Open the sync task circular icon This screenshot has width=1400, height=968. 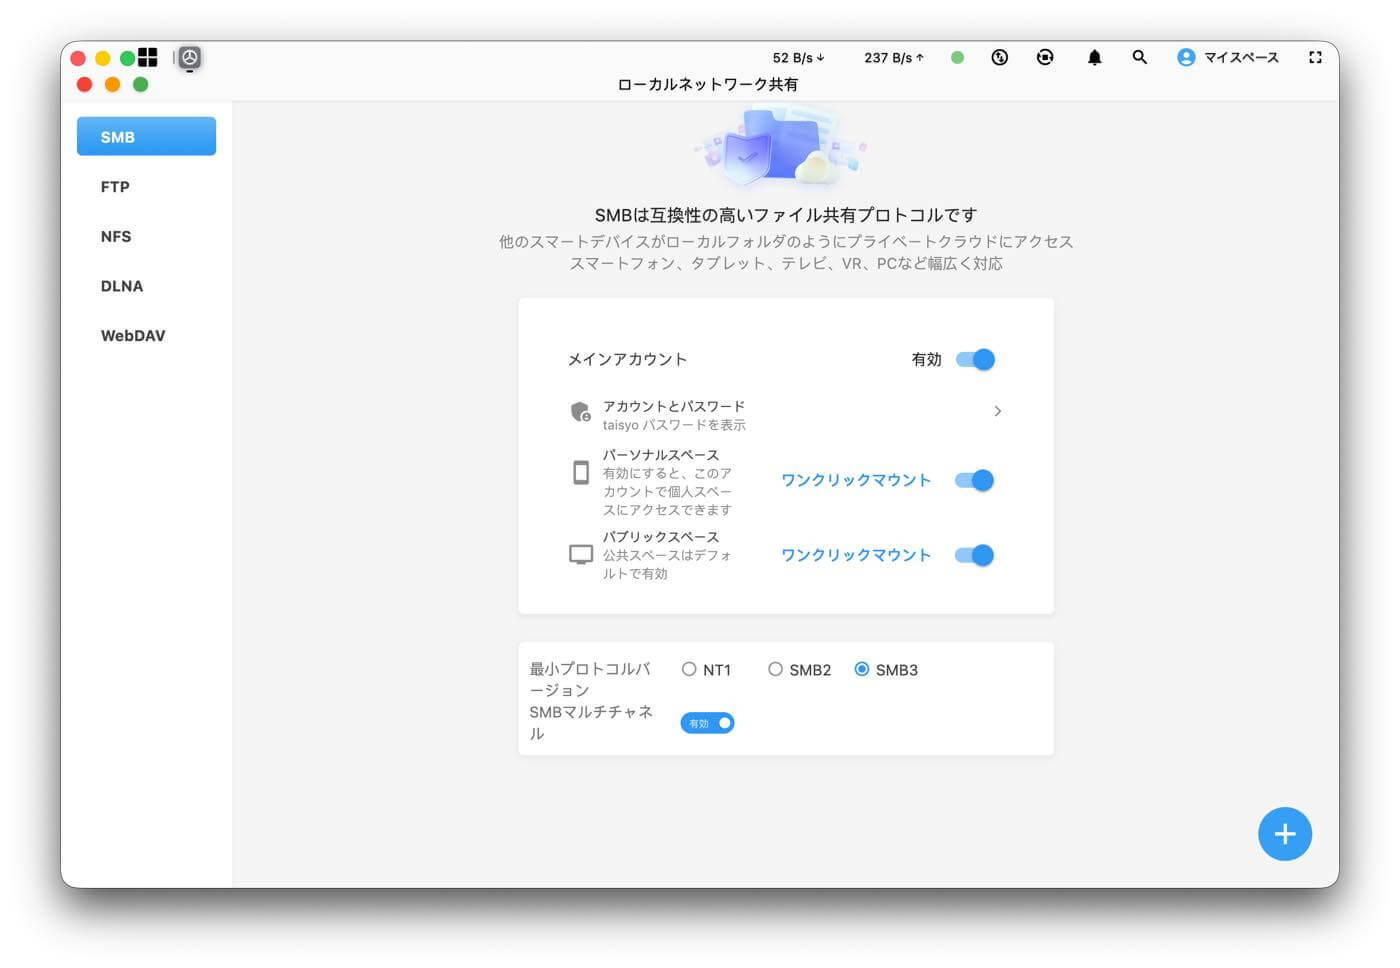[999, 57]
